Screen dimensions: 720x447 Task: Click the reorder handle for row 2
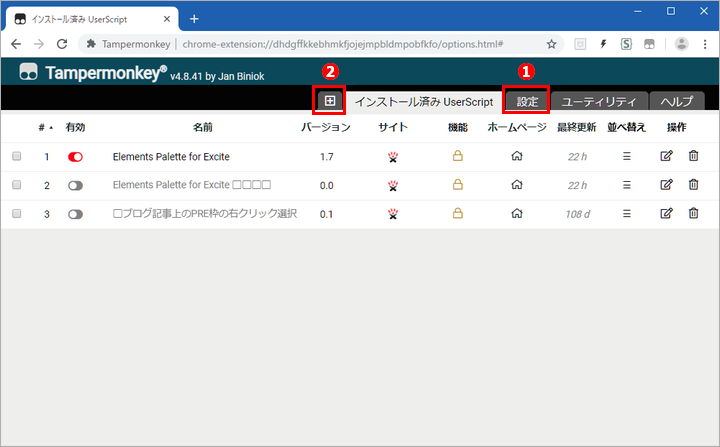click(x=627, y=185)
